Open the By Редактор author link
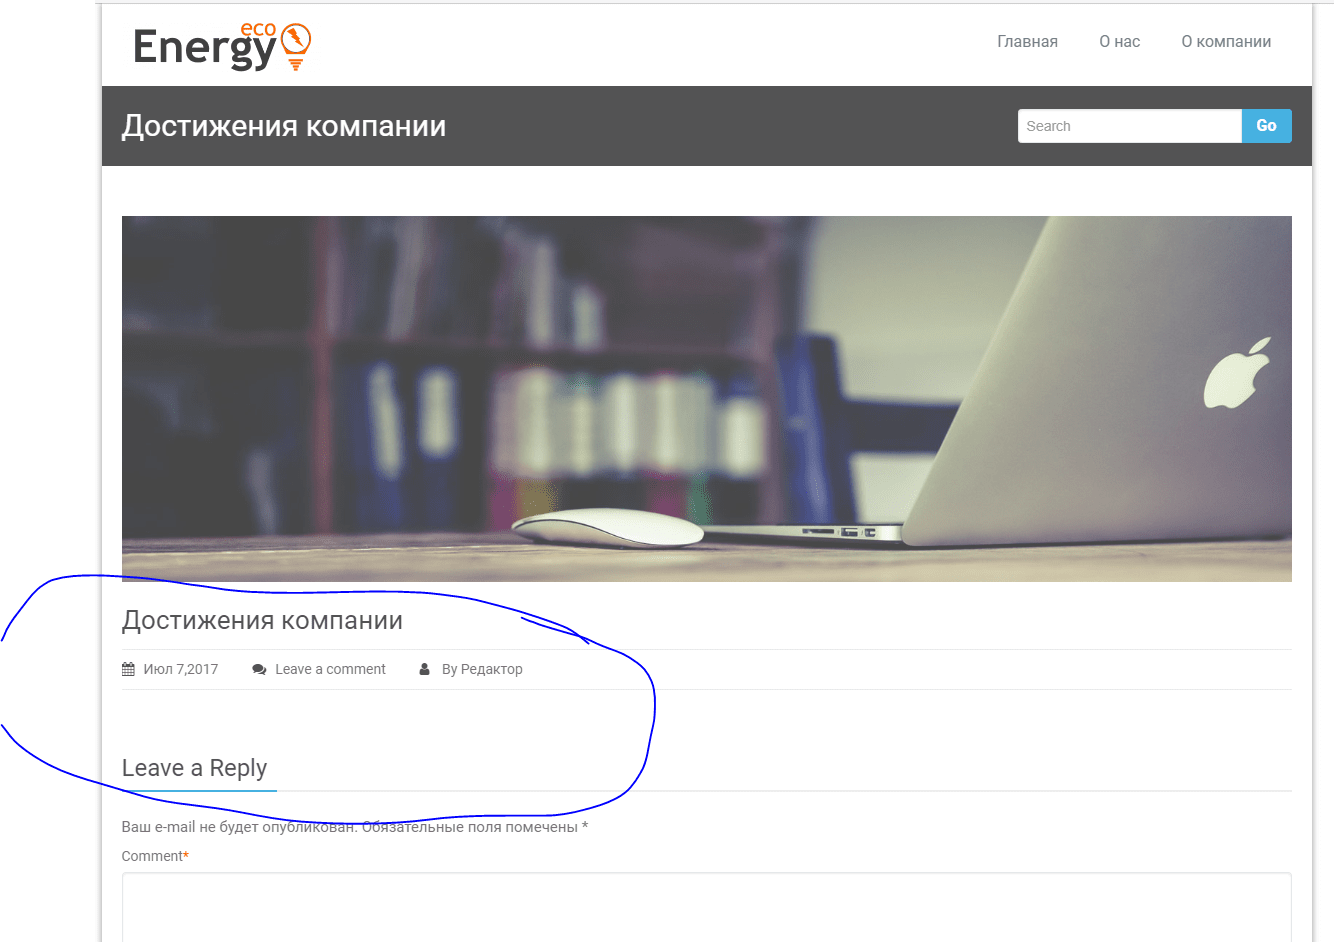This screenshot has height=942, width=1334. pos(482,669)
